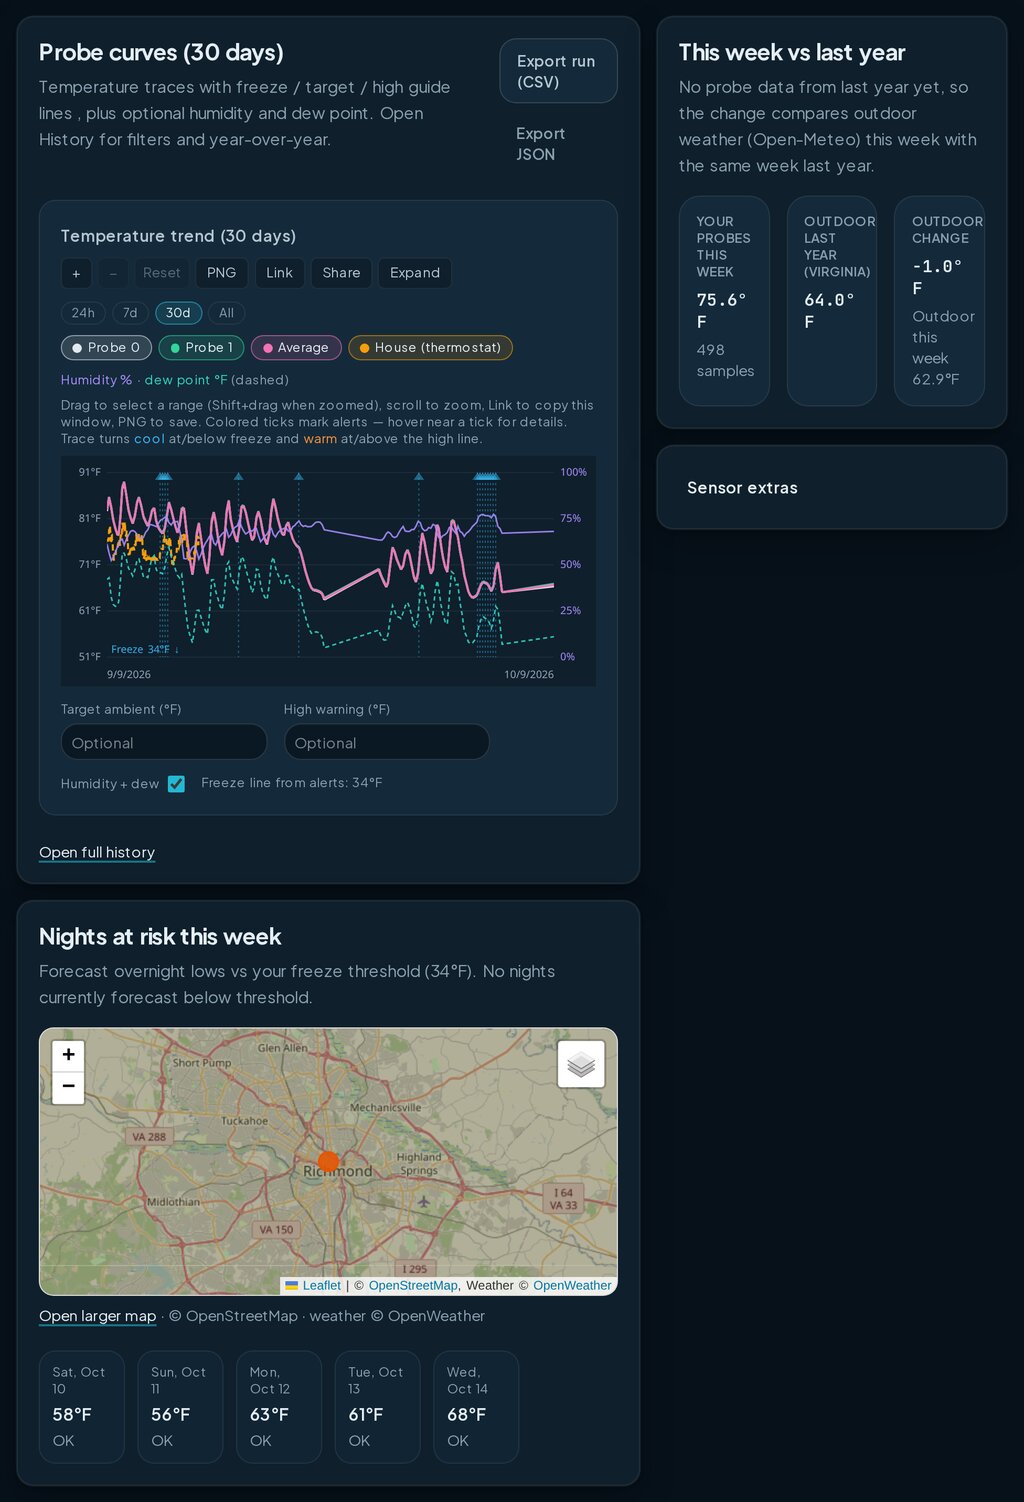Click the orange Richmond location marker
The image size is (1024, 1502).
click(328, 1162)
